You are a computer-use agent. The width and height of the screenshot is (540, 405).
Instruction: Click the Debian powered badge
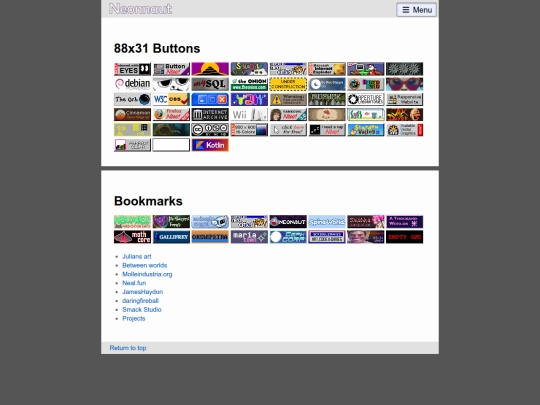pos(132,84)
